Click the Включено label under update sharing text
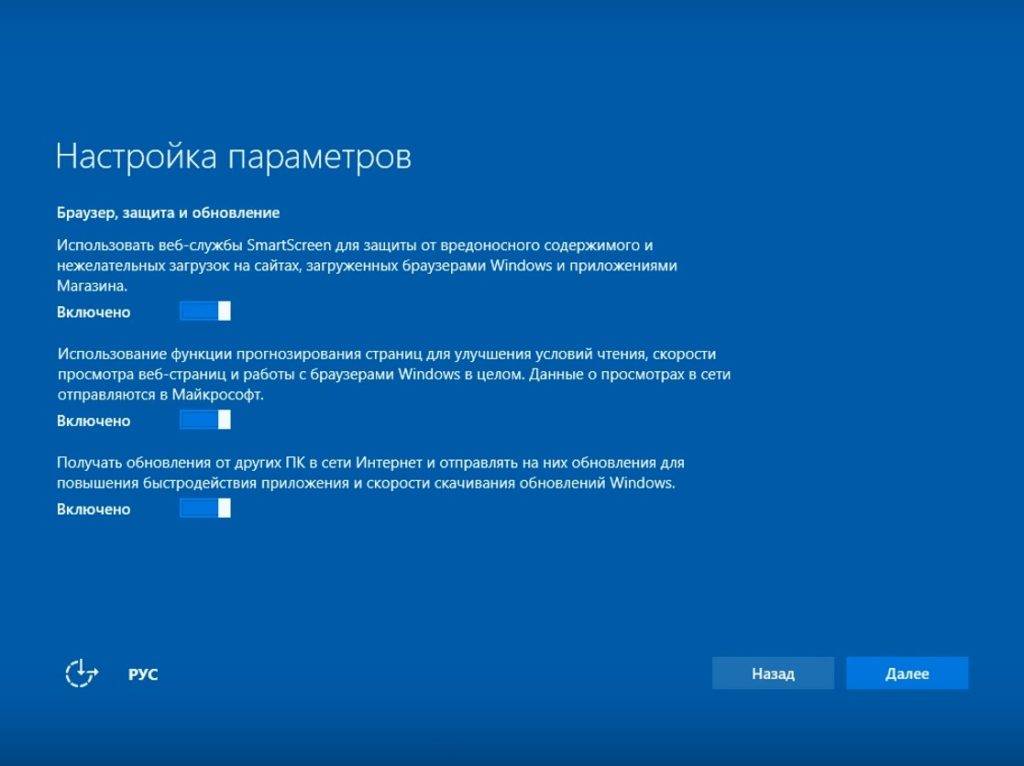1024x766 pixels. click(x=94, y=509)
